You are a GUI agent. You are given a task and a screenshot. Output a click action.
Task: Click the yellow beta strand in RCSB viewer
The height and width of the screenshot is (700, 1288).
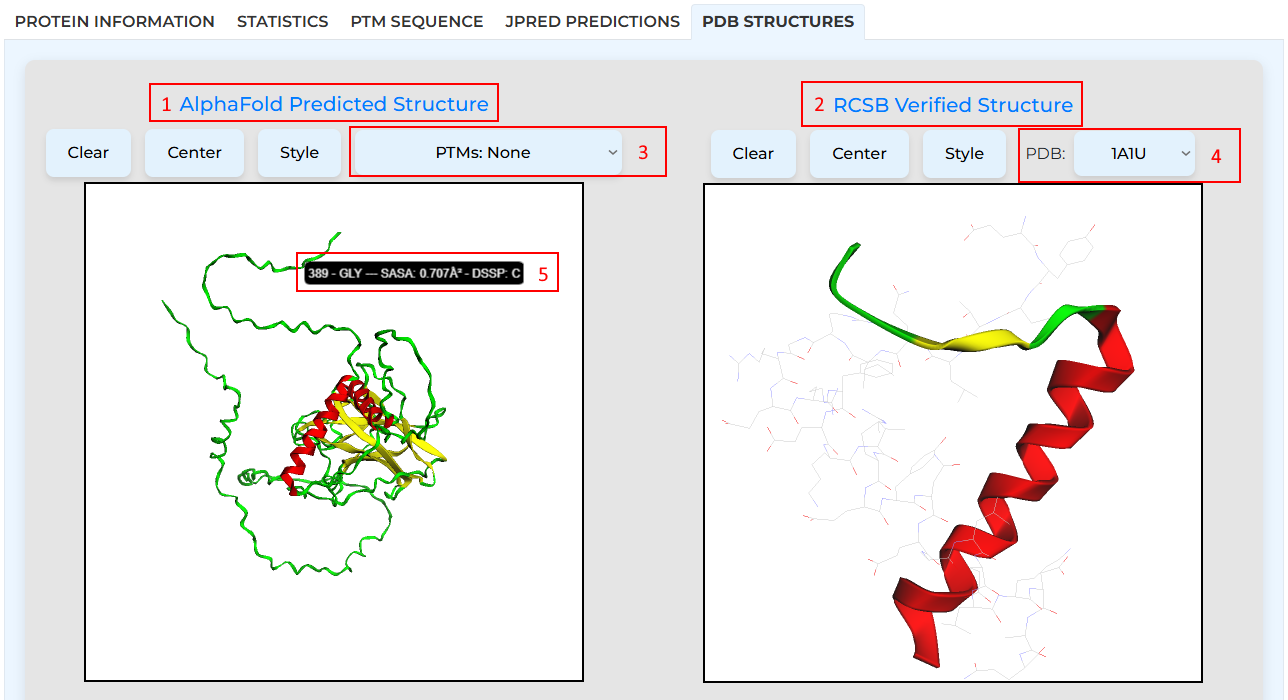coord(975,343)
